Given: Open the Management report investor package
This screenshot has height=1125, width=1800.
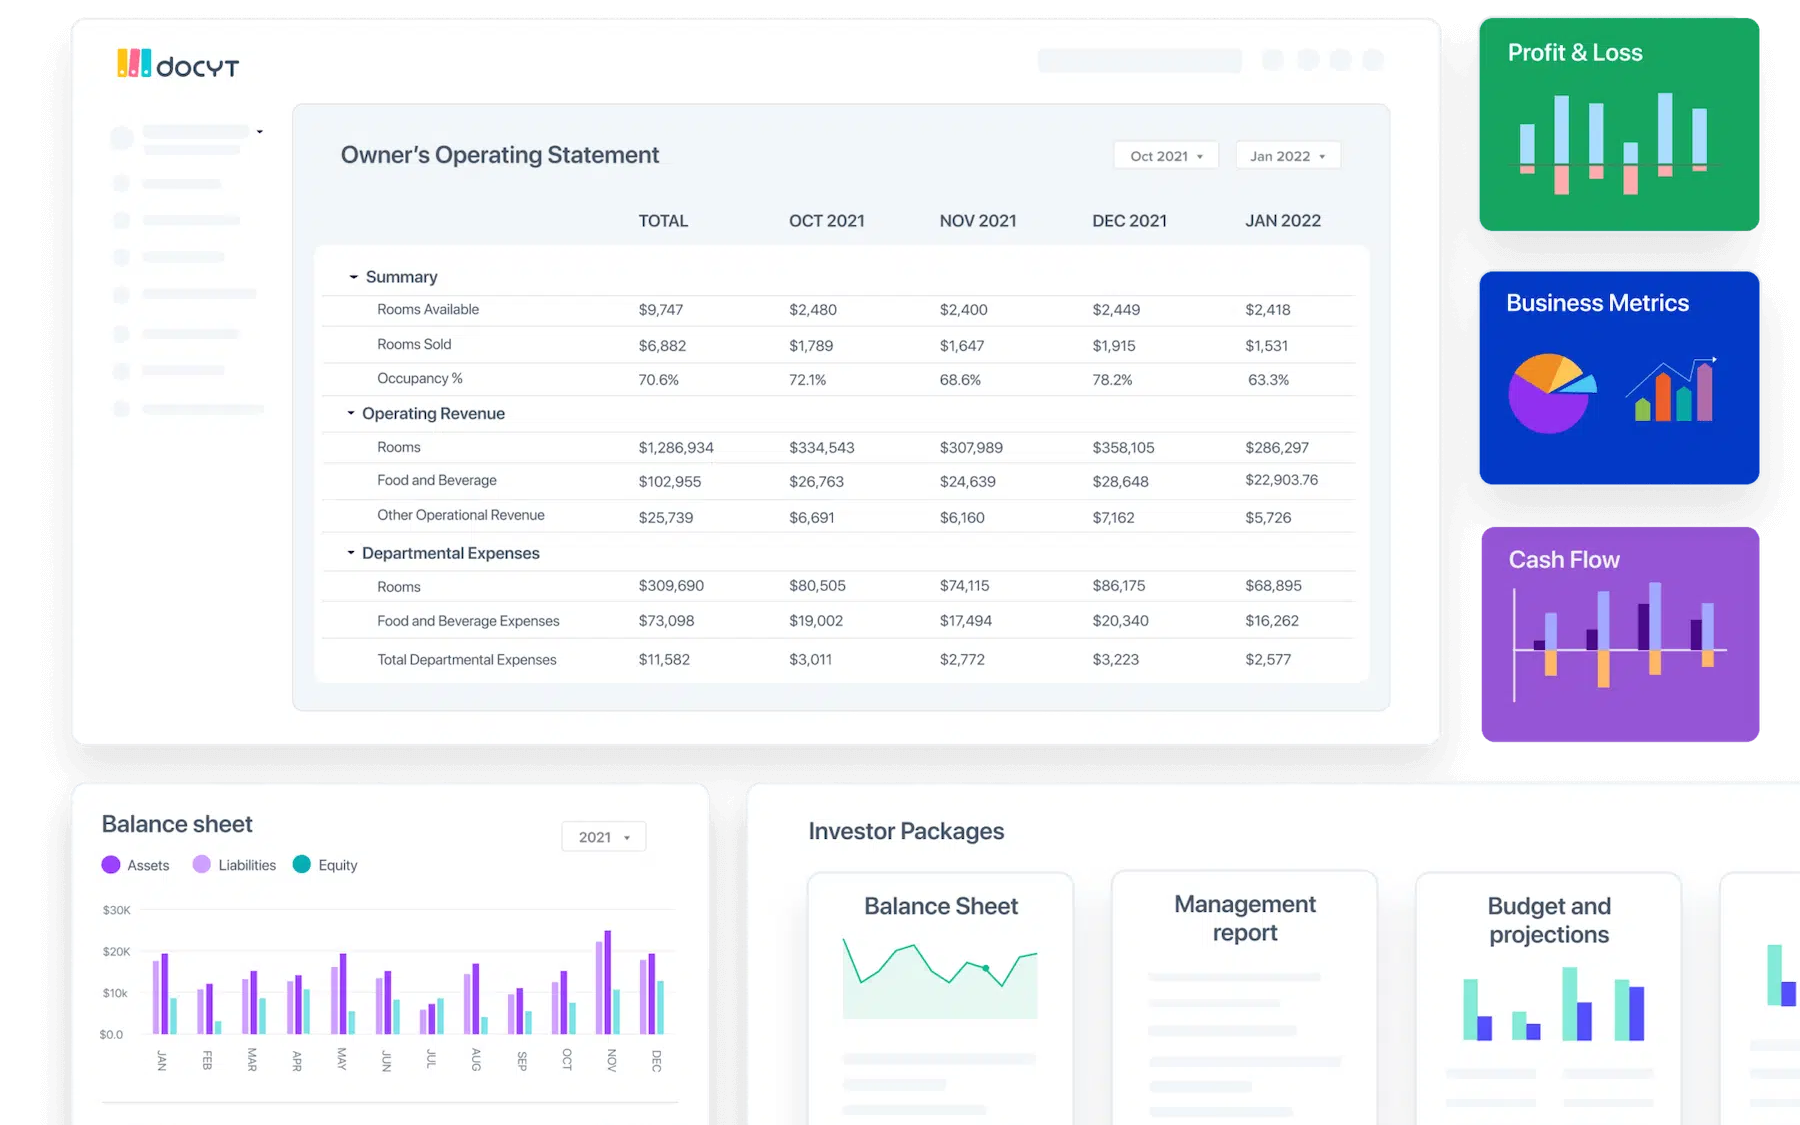Looking at the screenshot, I should click(1244, 998).
